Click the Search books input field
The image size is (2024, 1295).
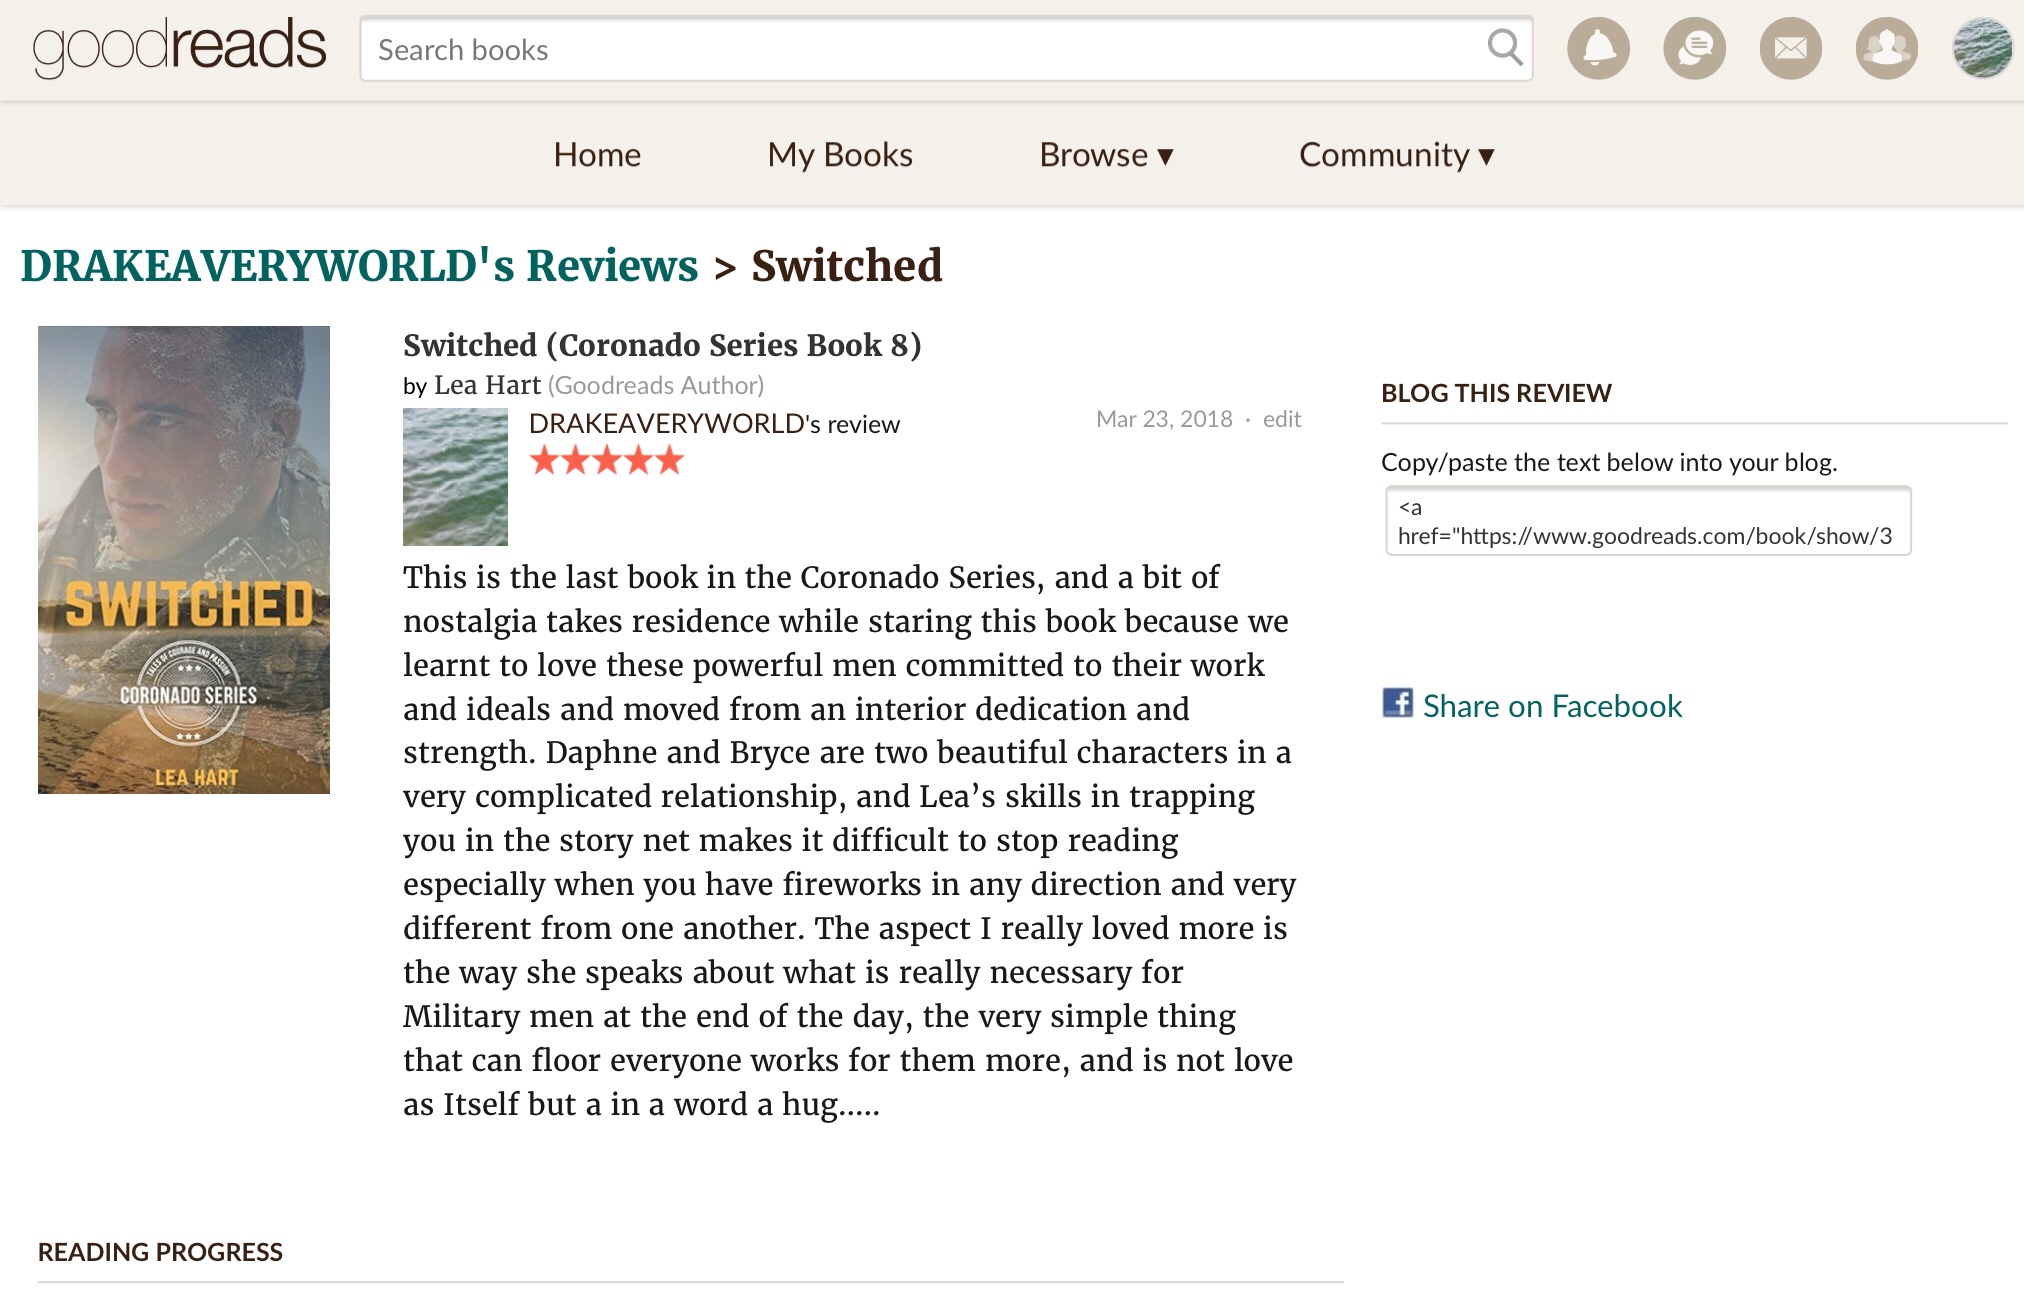pos(920,49)
